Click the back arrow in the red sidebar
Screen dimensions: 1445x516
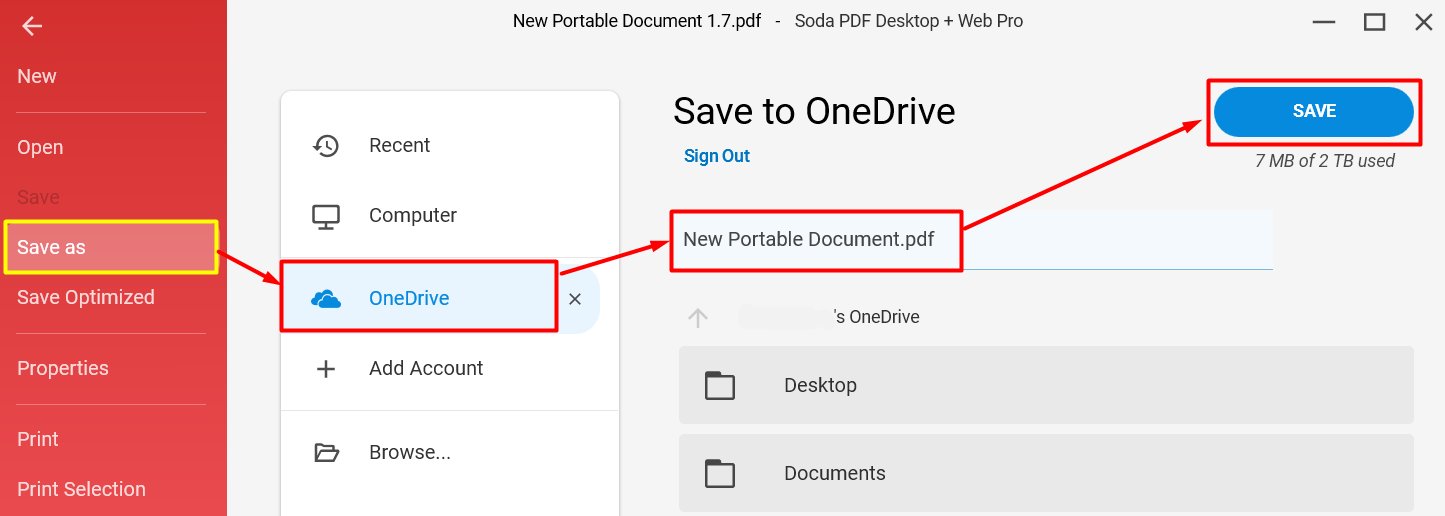click(32, 26)
